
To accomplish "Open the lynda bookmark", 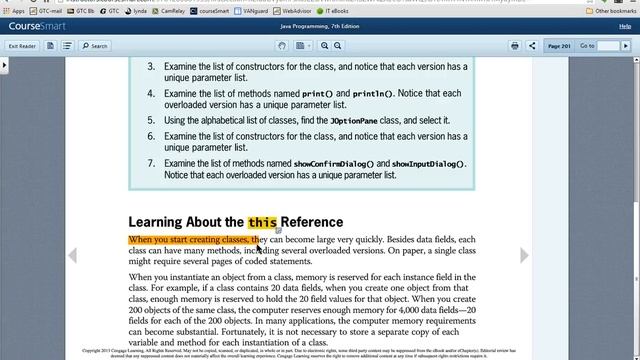I will tap(136, 11).
